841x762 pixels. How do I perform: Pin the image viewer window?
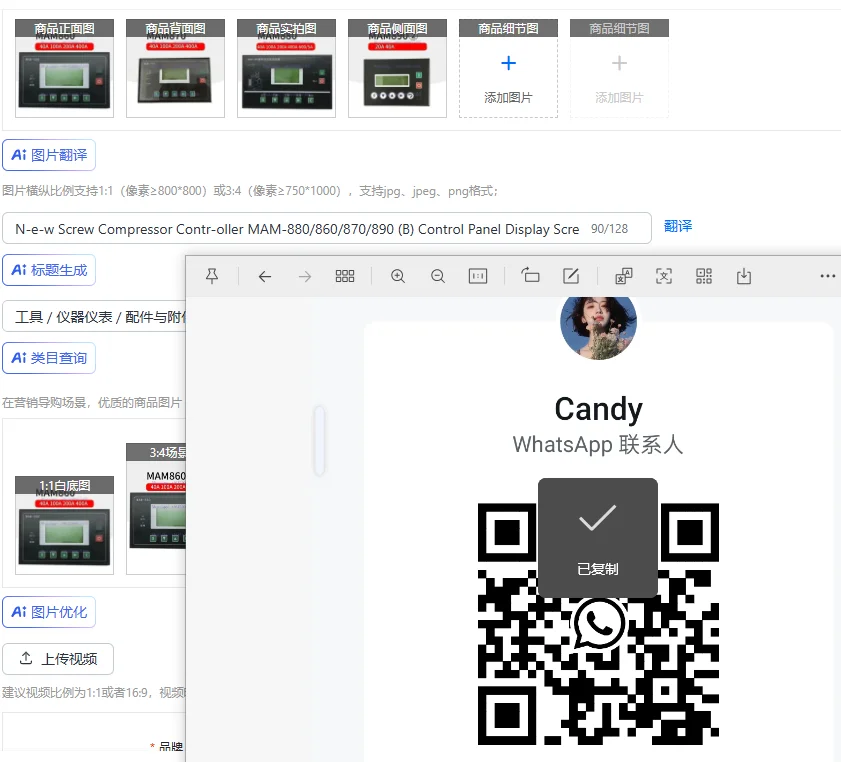click(x=212, y=276)
